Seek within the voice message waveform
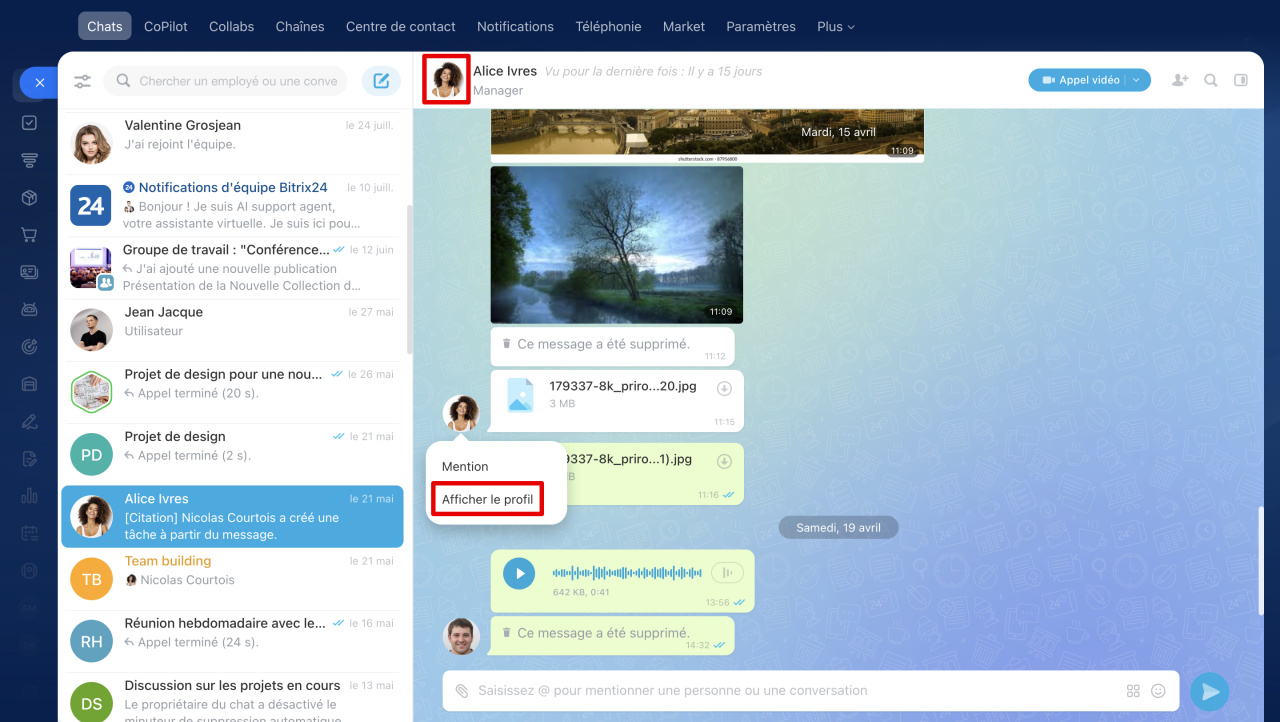 coord(627,573)
